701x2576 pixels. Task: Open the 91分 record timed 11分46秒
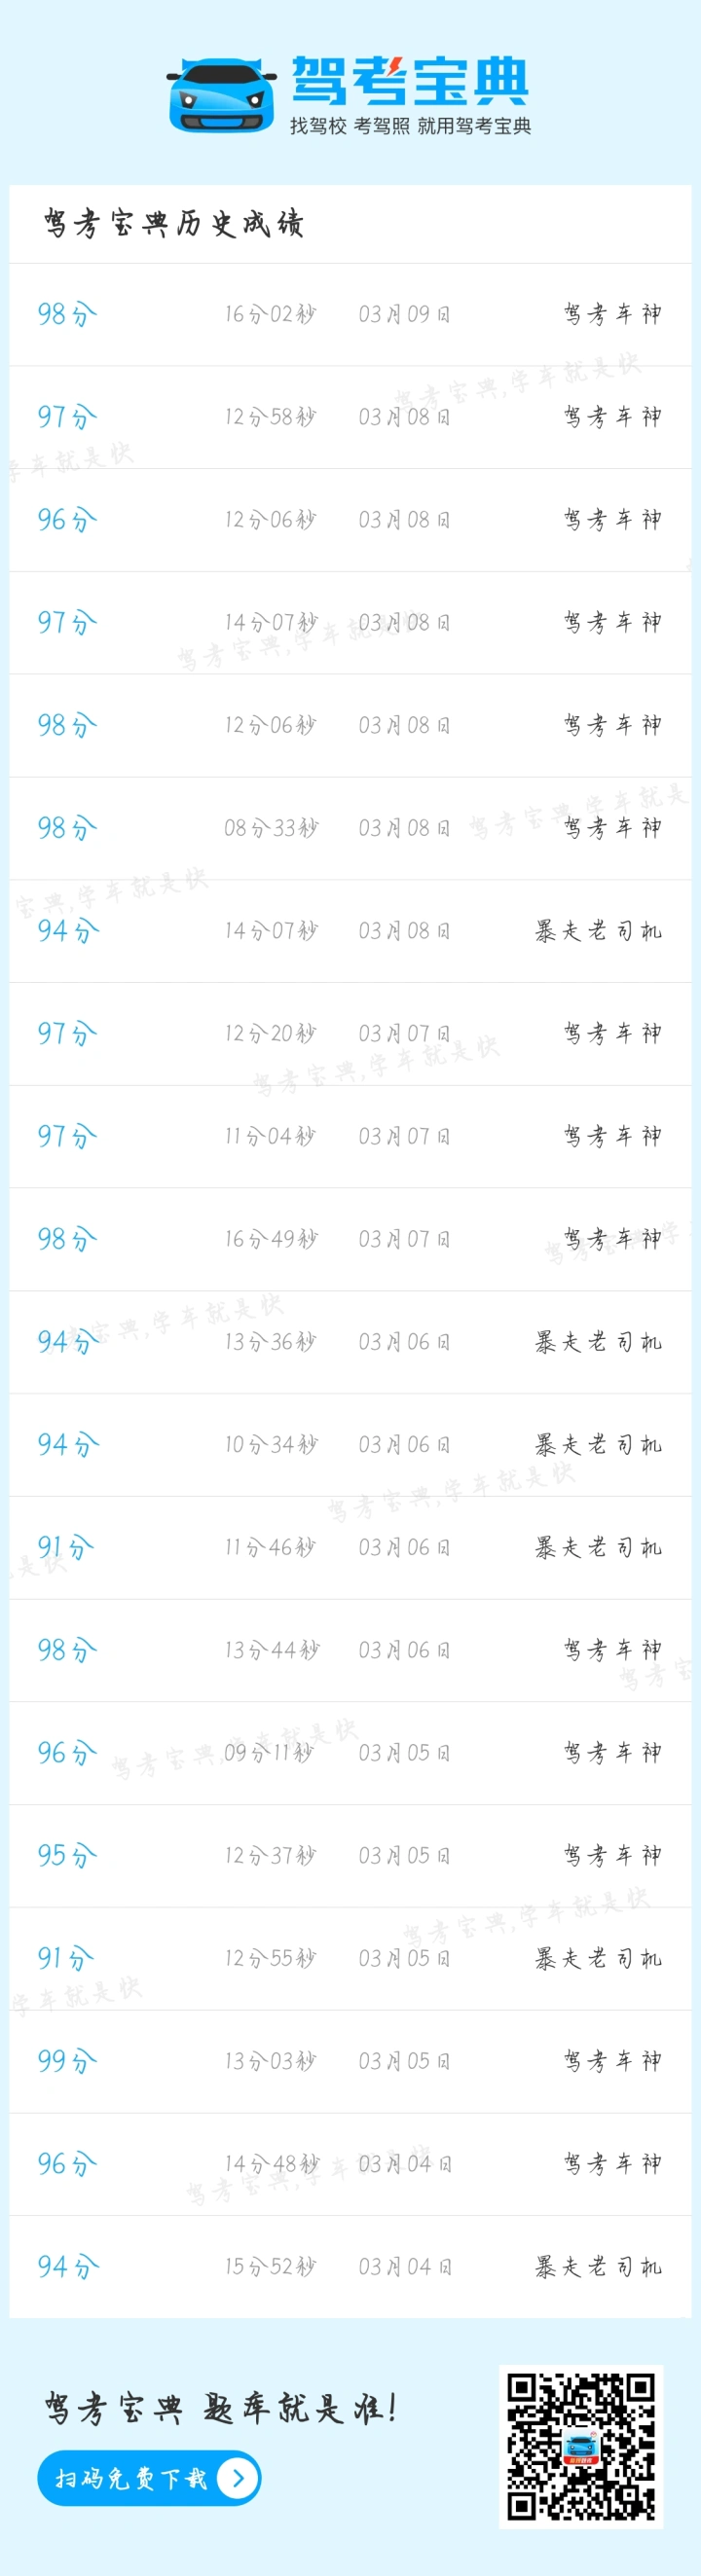point(350,1547)
